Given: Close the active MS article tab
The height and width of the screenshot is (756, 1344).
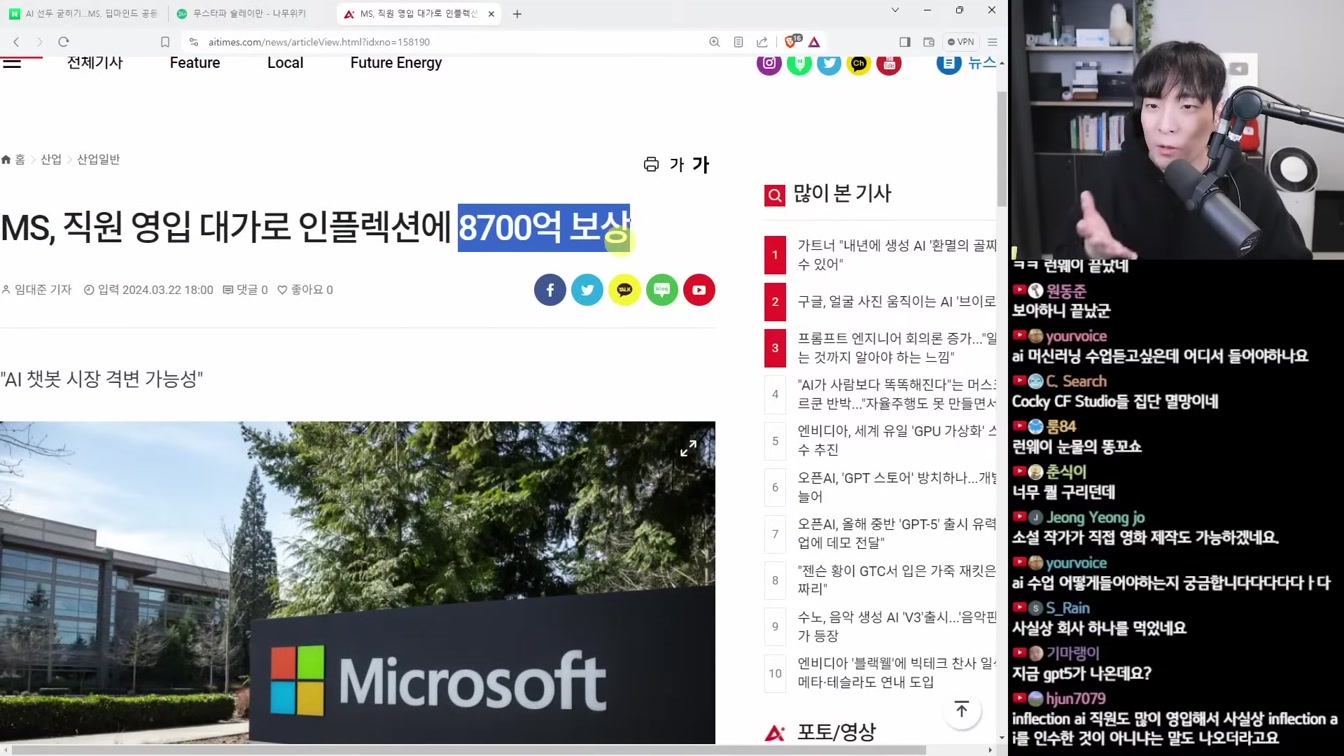Looking at the screenshot, I should point(491,14).
